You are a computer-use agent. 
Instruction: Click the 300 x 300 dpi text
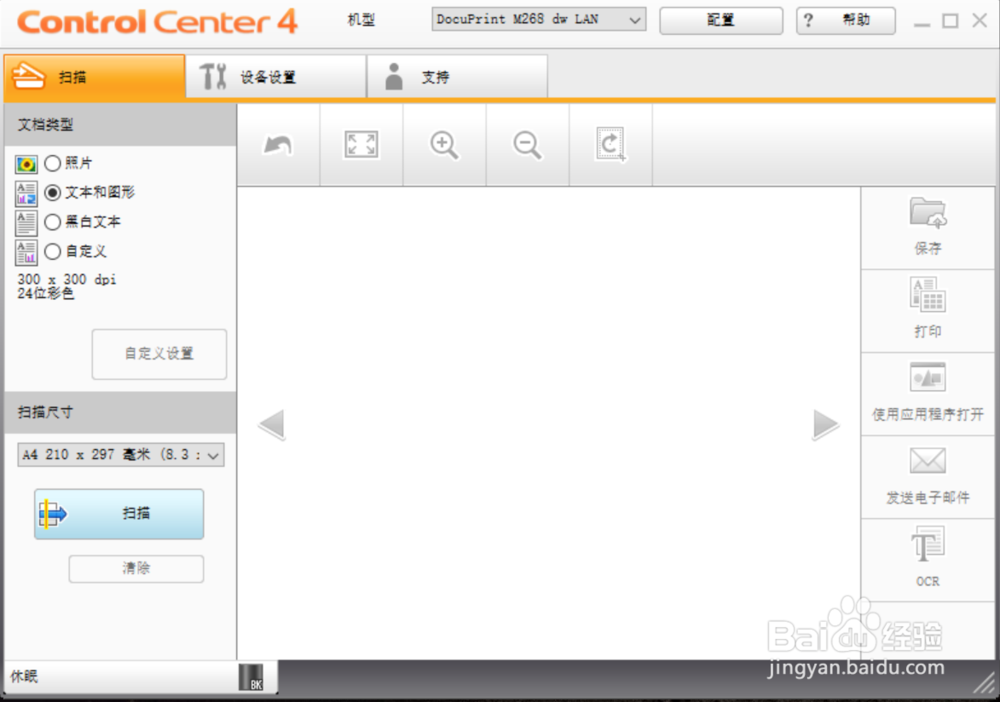pos(66,279)
